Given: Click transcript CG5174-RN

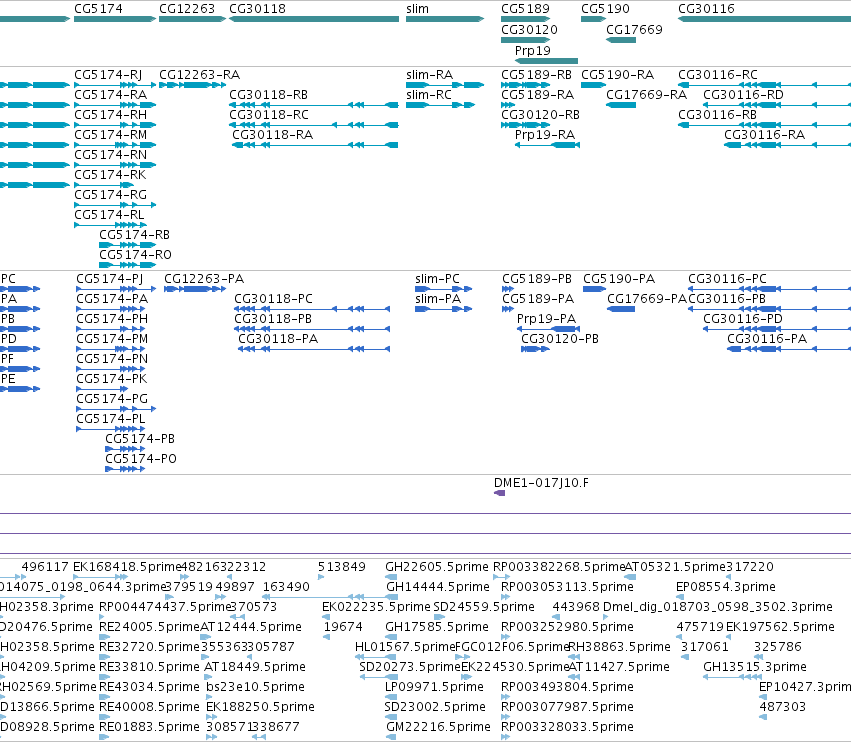Looking at the screenshot, I should 111,155.
